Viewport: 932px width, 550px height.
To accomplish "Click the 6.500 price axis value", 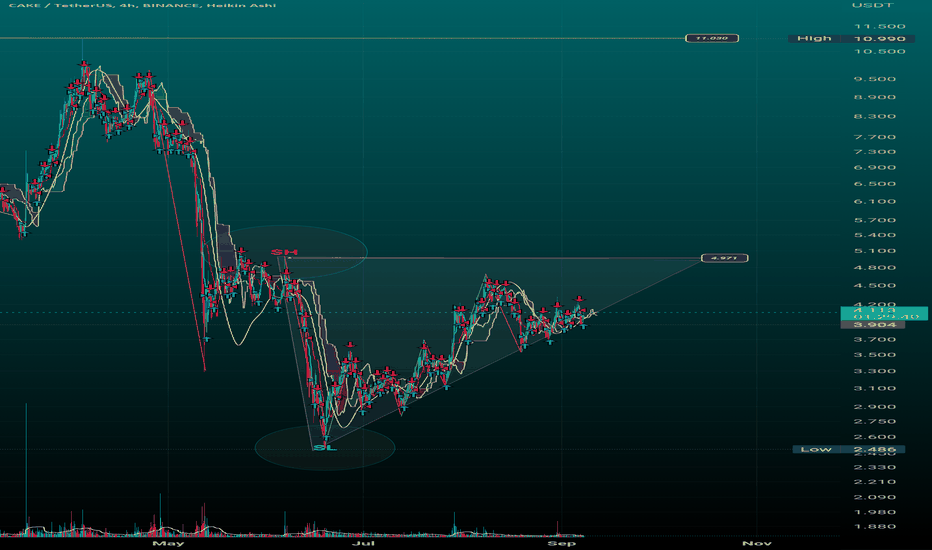I will click(x=875, y=184).
